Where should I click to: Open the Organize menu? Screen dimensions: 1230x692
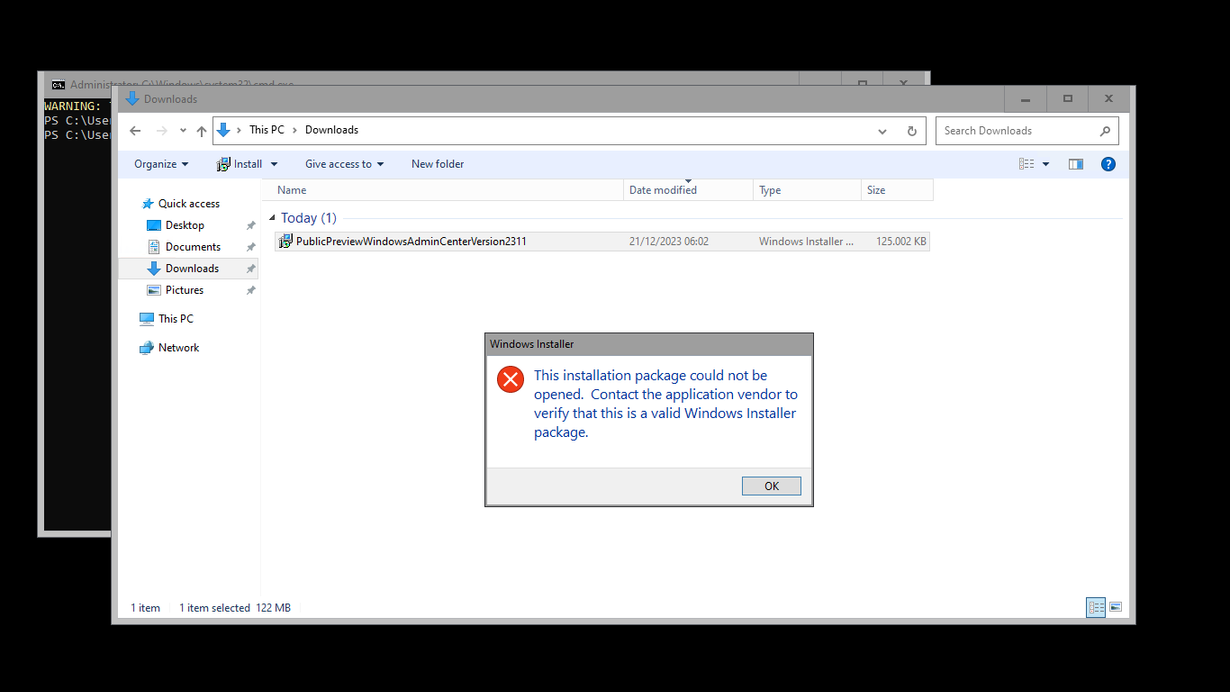tap(161, 164)
